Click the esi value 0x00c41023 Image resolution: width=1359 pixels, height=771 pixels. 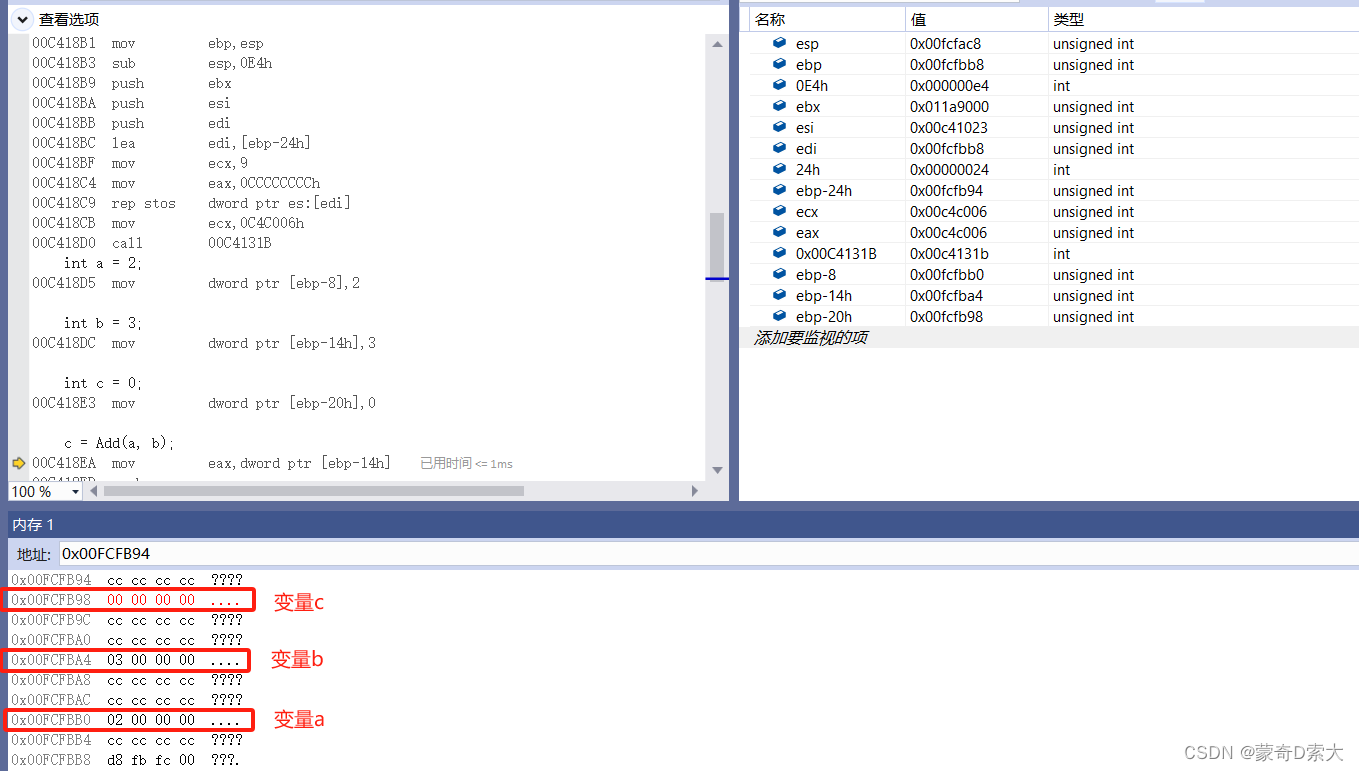coord(946,128)
